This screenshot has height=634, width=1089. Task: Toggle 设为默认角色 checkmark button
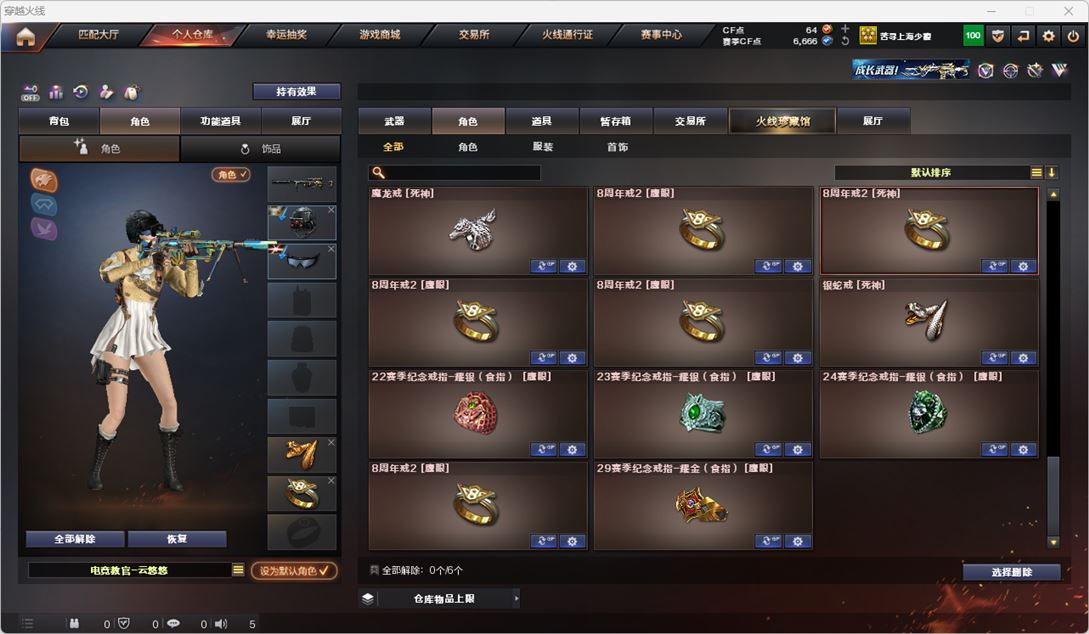pyautogui.click(x=294, y=571)
